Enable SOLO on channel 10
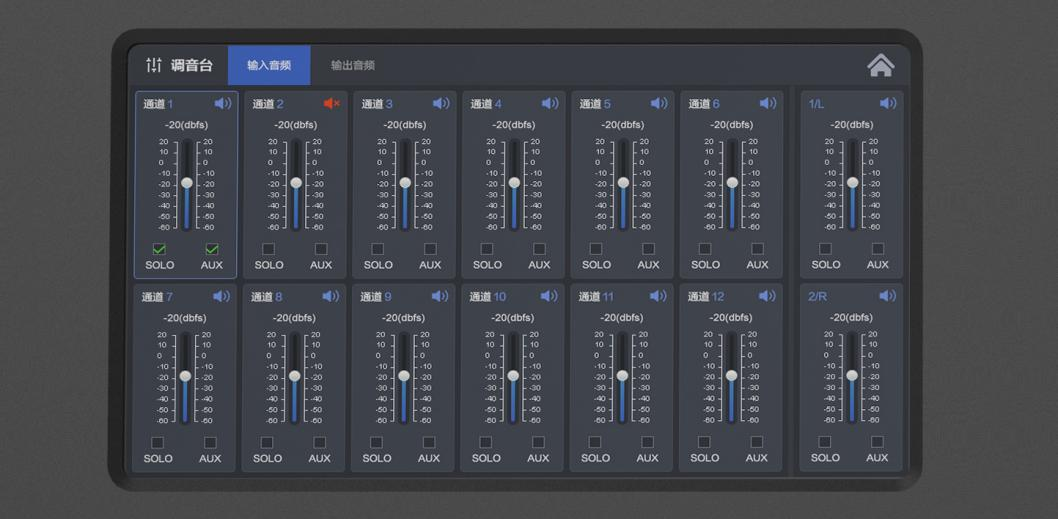The height and width of the screenshot is (519, 1058). tap(486, 442)
